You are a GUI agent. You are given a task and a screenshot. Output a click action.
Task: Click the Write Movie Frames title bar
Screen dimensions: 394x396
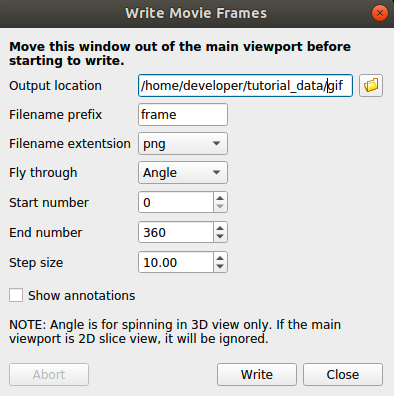pos(196,13)
